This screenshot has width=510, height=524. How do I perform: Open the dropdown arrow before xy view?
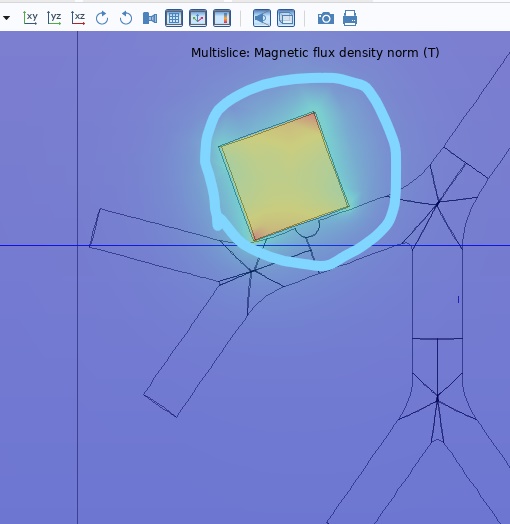pos(6,18)
